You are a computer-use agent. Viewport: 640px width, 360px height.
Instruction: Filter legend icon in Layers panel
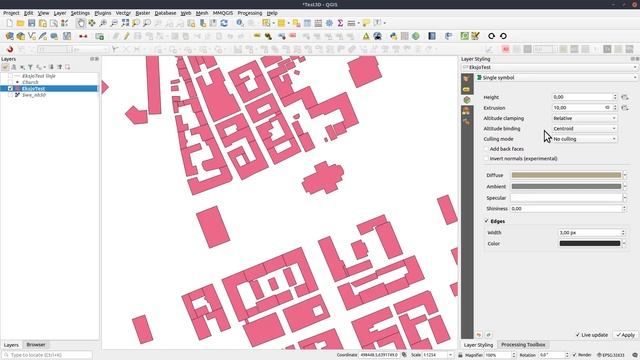click(30, 67)
